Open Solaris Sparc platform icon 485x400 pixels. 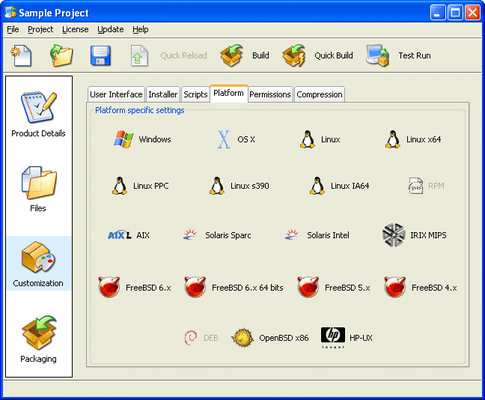coord(190,235)
